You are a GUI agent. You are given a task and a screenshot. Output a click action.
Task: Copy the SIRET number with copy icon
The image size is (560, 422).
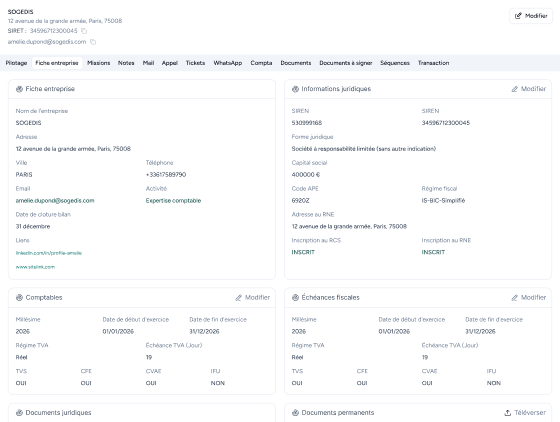(x=84, y=31)
